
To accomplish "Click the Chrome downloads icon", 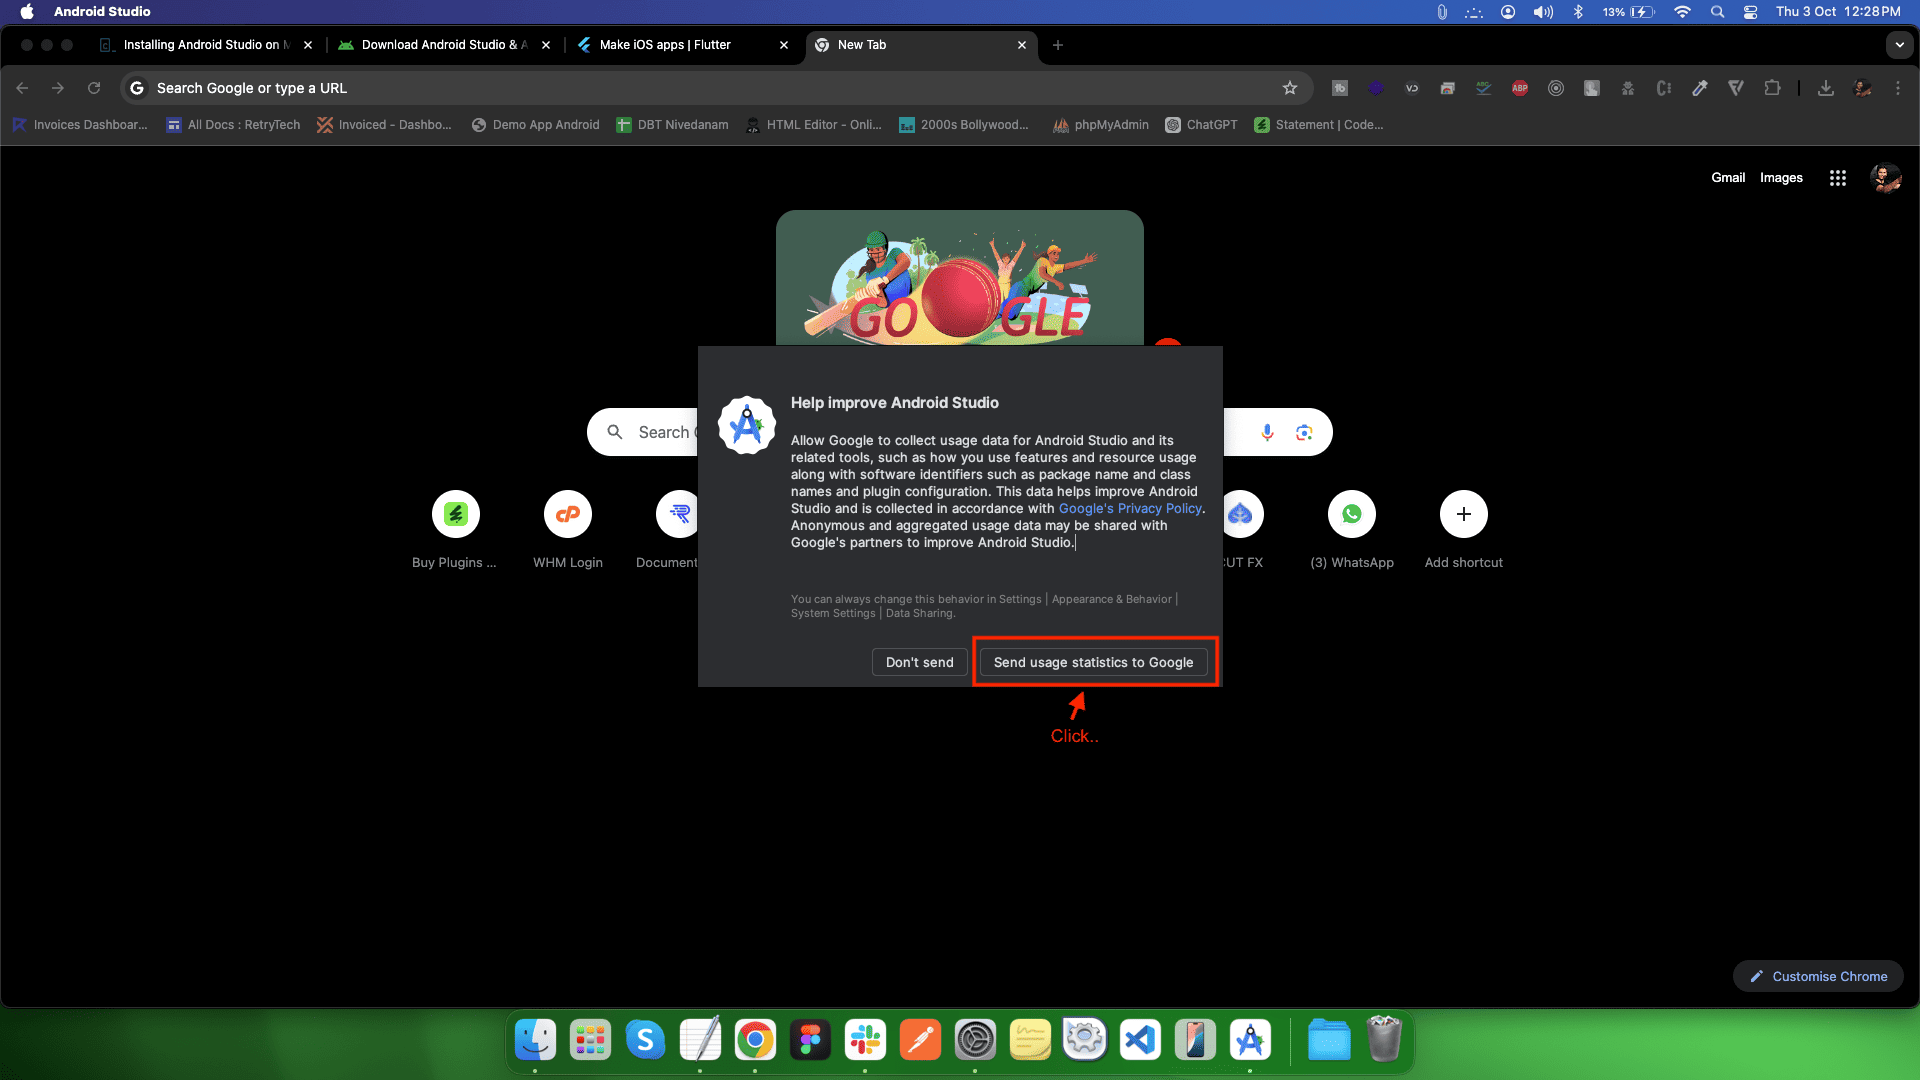I will [x=1826, y=88].
